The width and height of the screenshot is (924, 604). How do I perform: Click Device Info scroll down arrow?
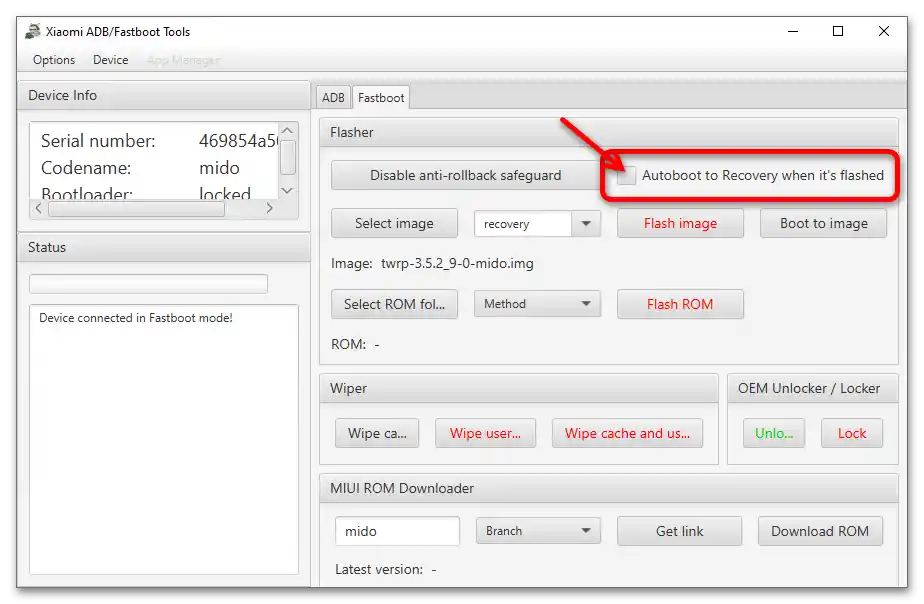(288, 190)
